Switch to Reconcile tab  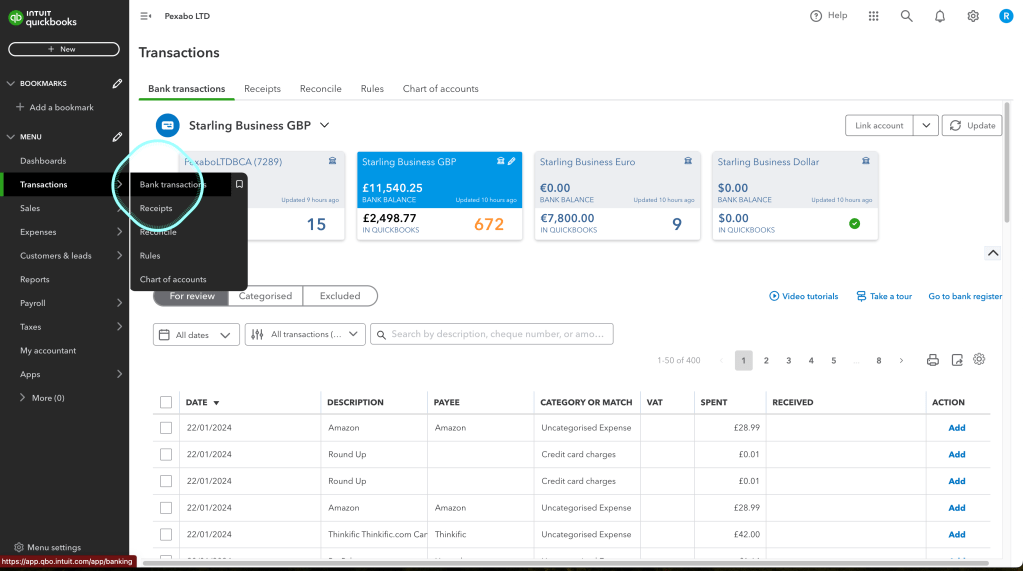pyautogui.click(x=320, y=89)
